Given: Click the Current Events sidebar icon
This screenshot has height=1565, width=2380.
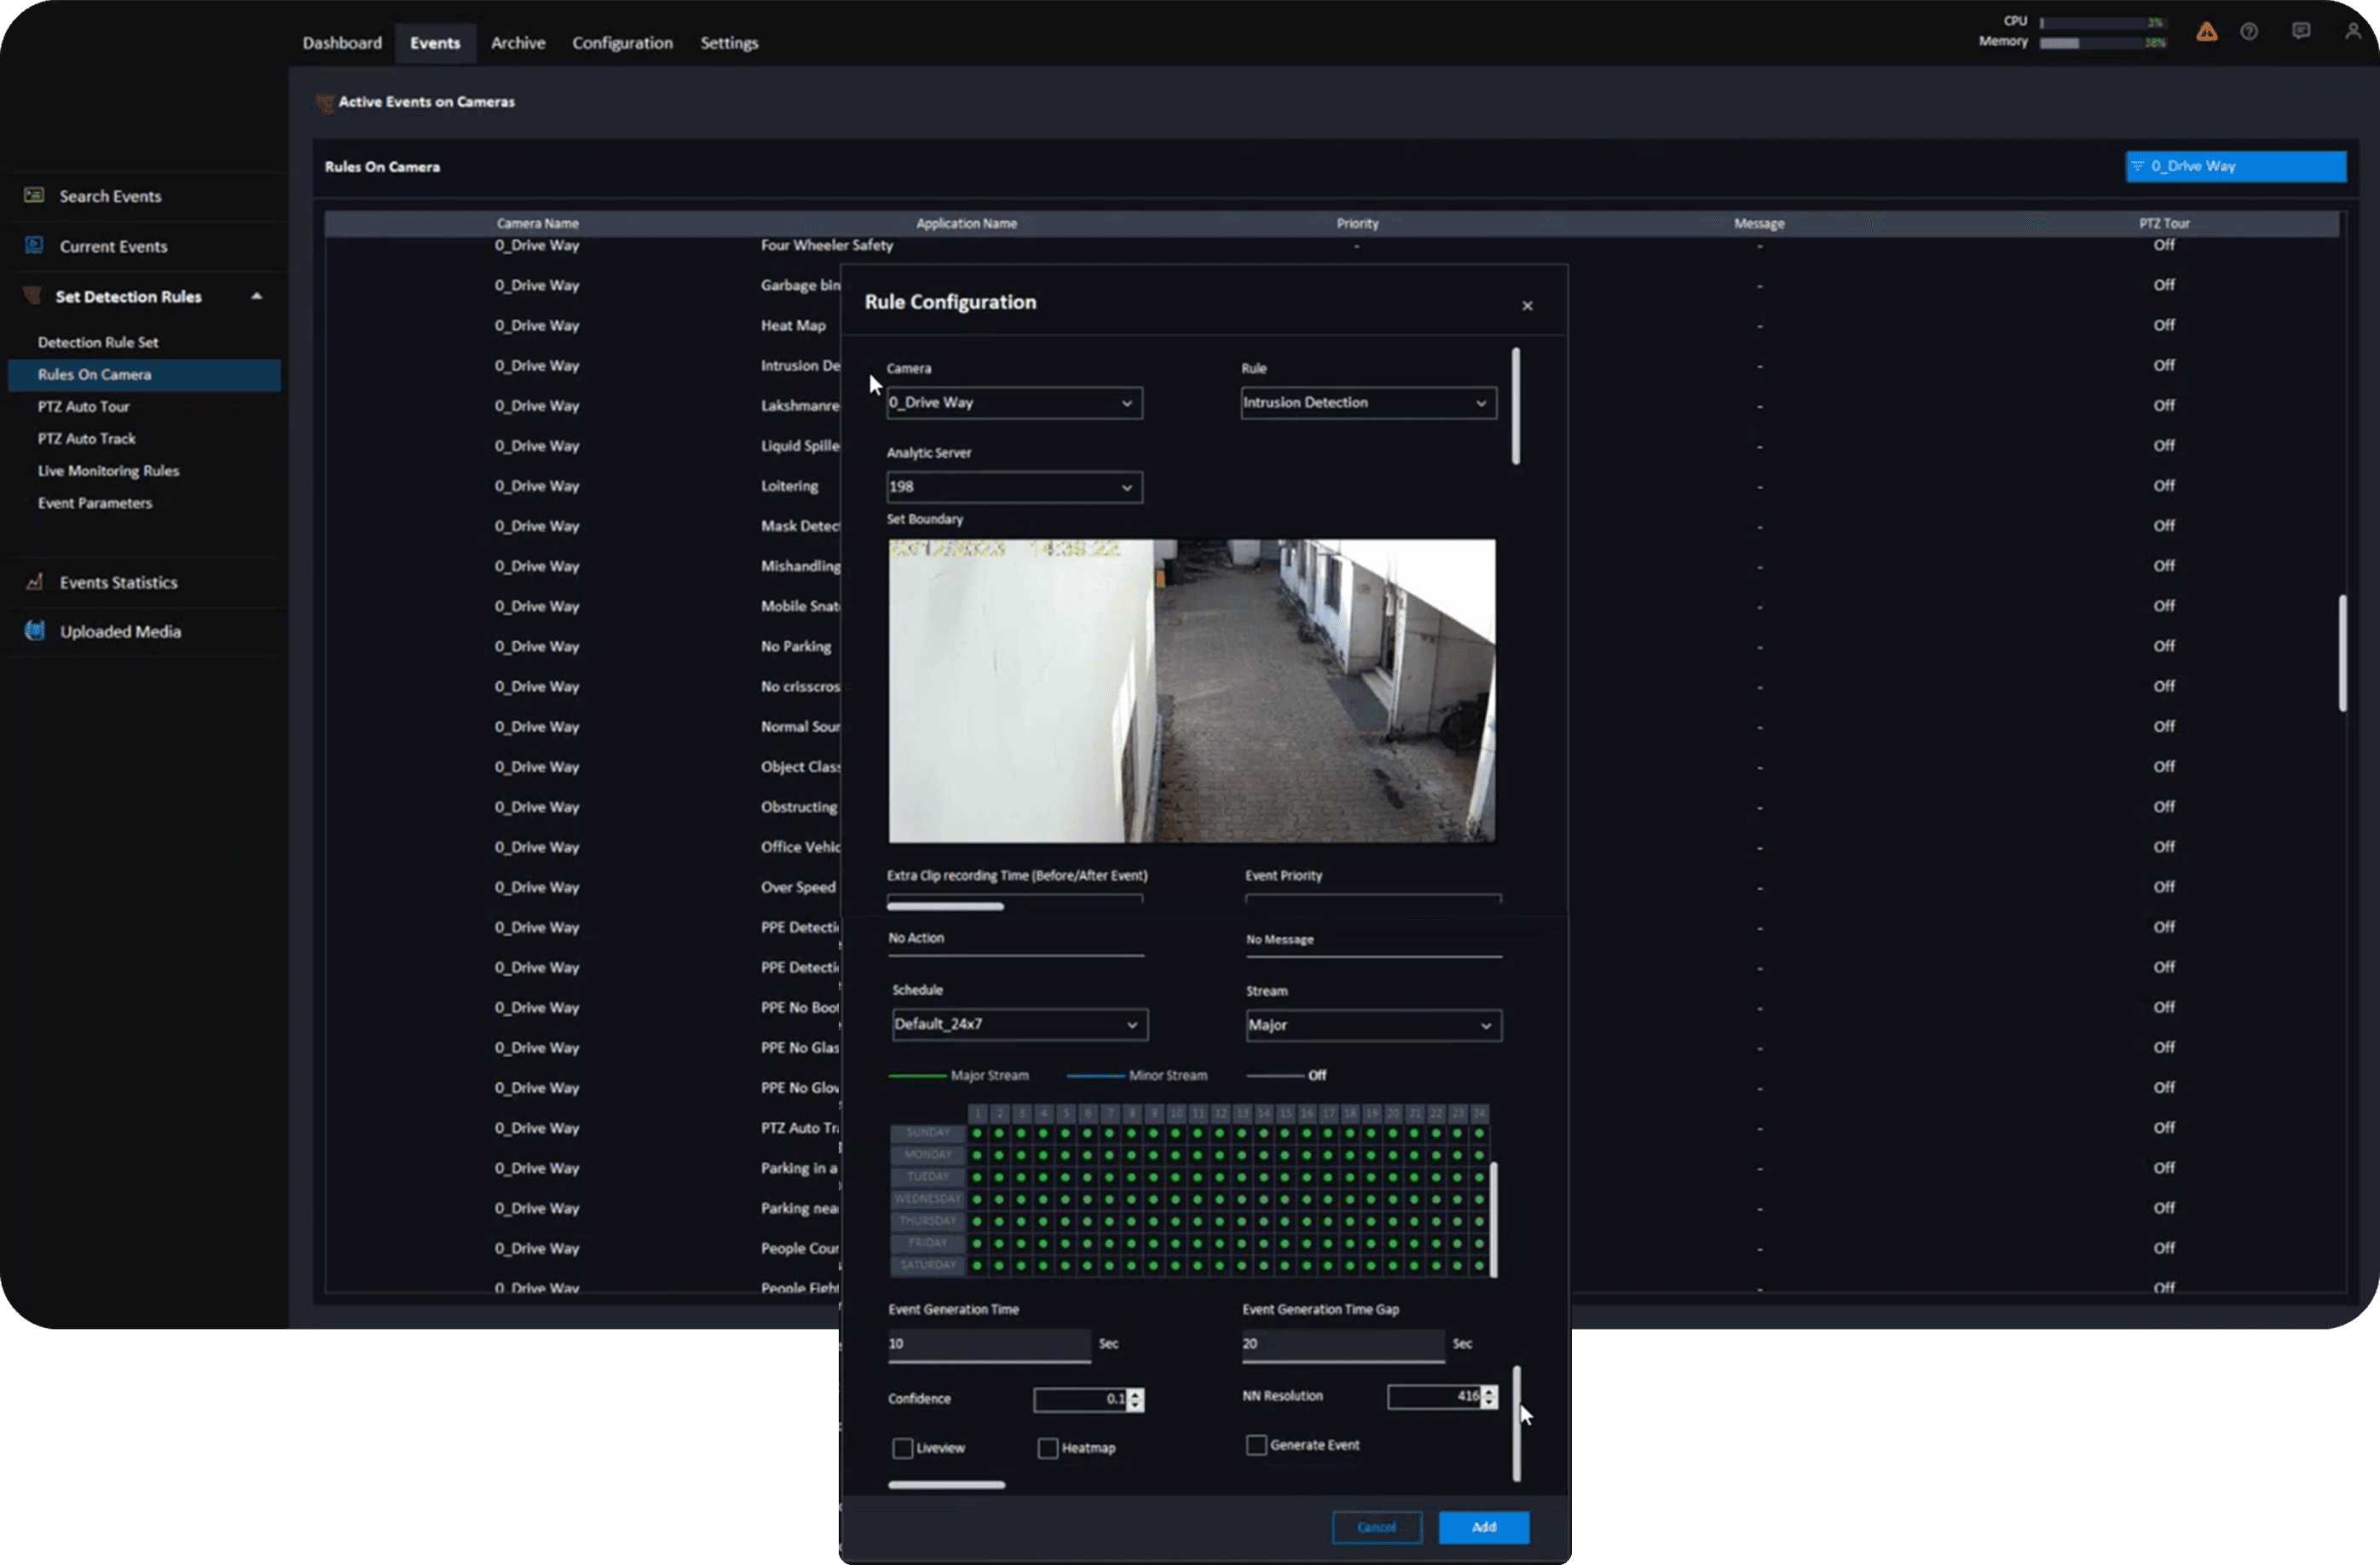Looking at the screenshot, I should tap(34, 246).
